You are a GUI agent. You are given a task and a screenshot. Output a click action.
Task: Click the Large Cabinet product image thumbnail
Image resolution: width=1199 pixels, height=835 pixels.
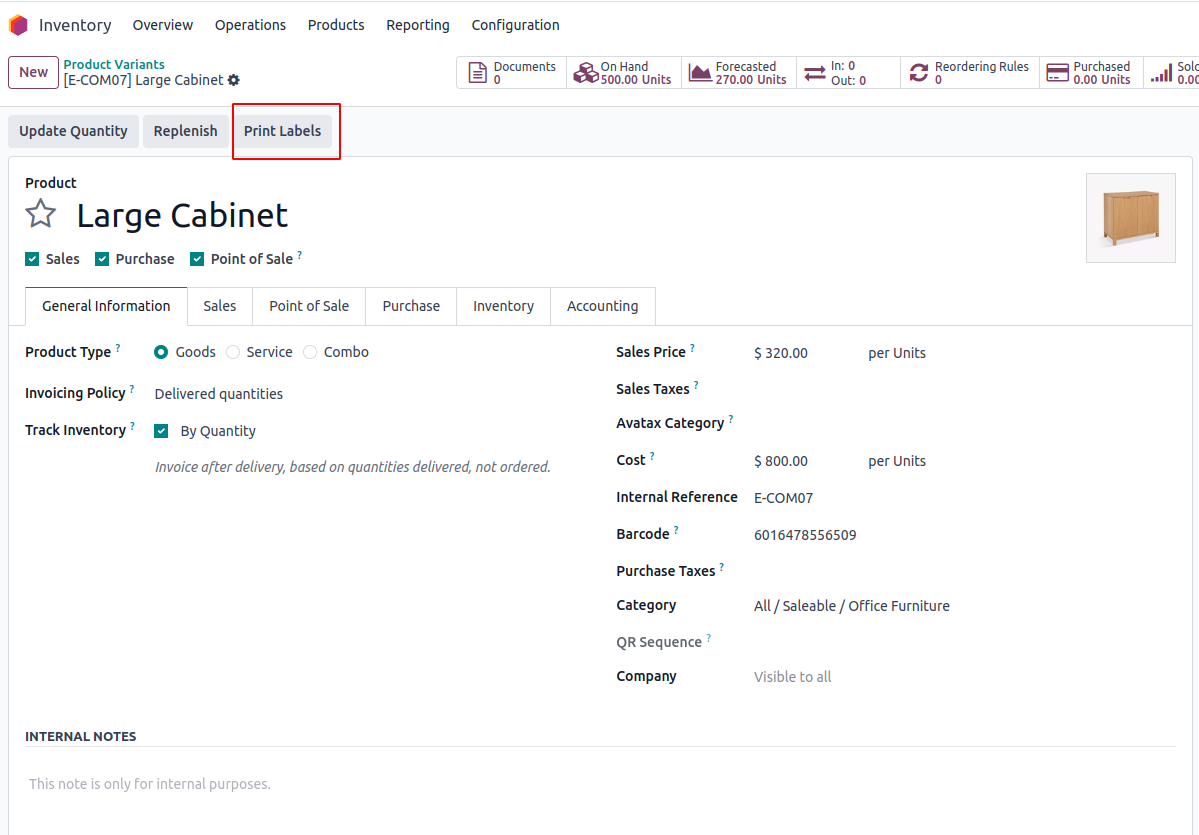pos(1131,218)
